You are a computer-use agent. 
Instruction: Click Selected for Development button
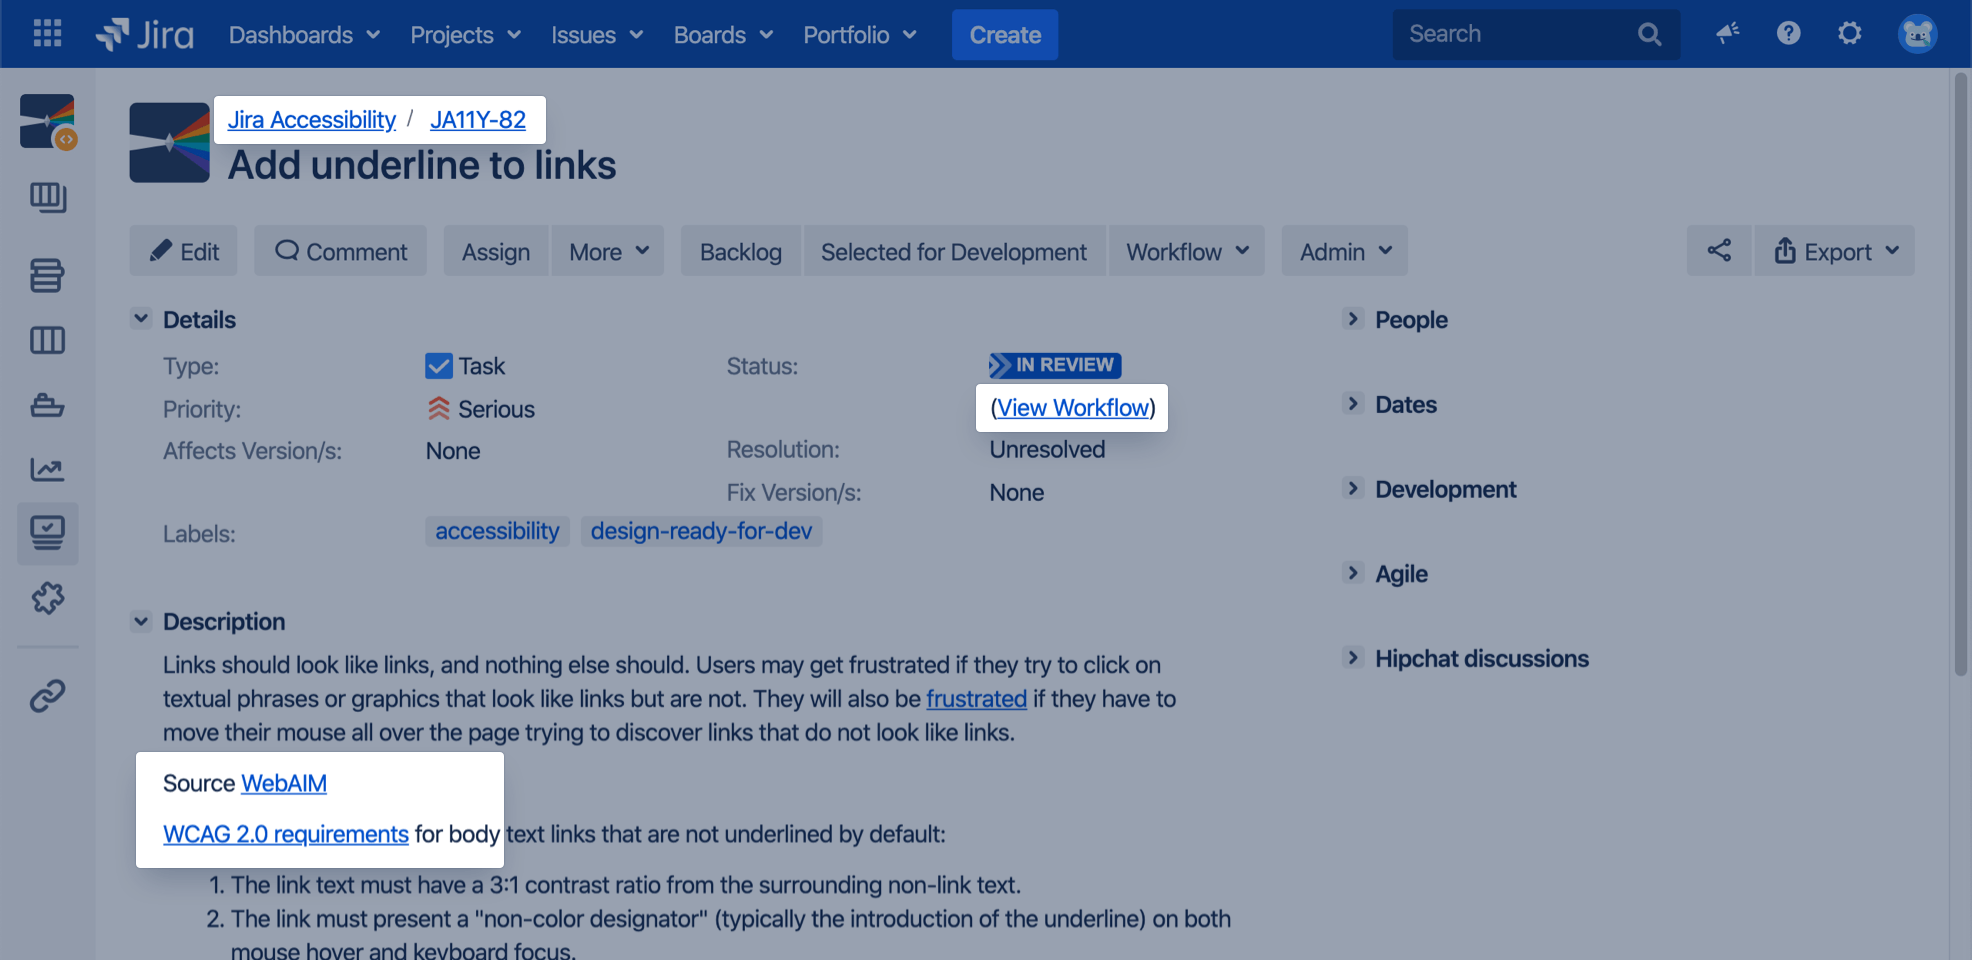pos(954,251)
